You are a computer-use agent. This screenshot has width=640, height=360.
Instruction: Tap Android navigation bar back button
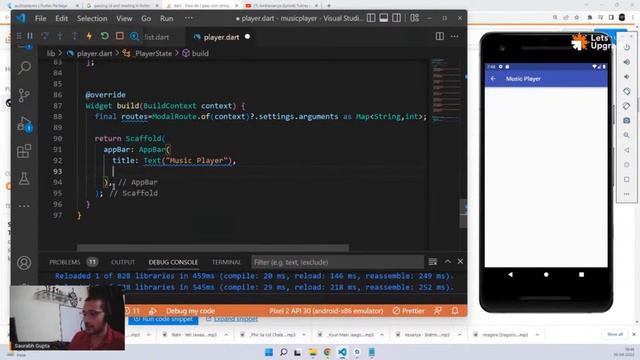click(x=510, y=275)
